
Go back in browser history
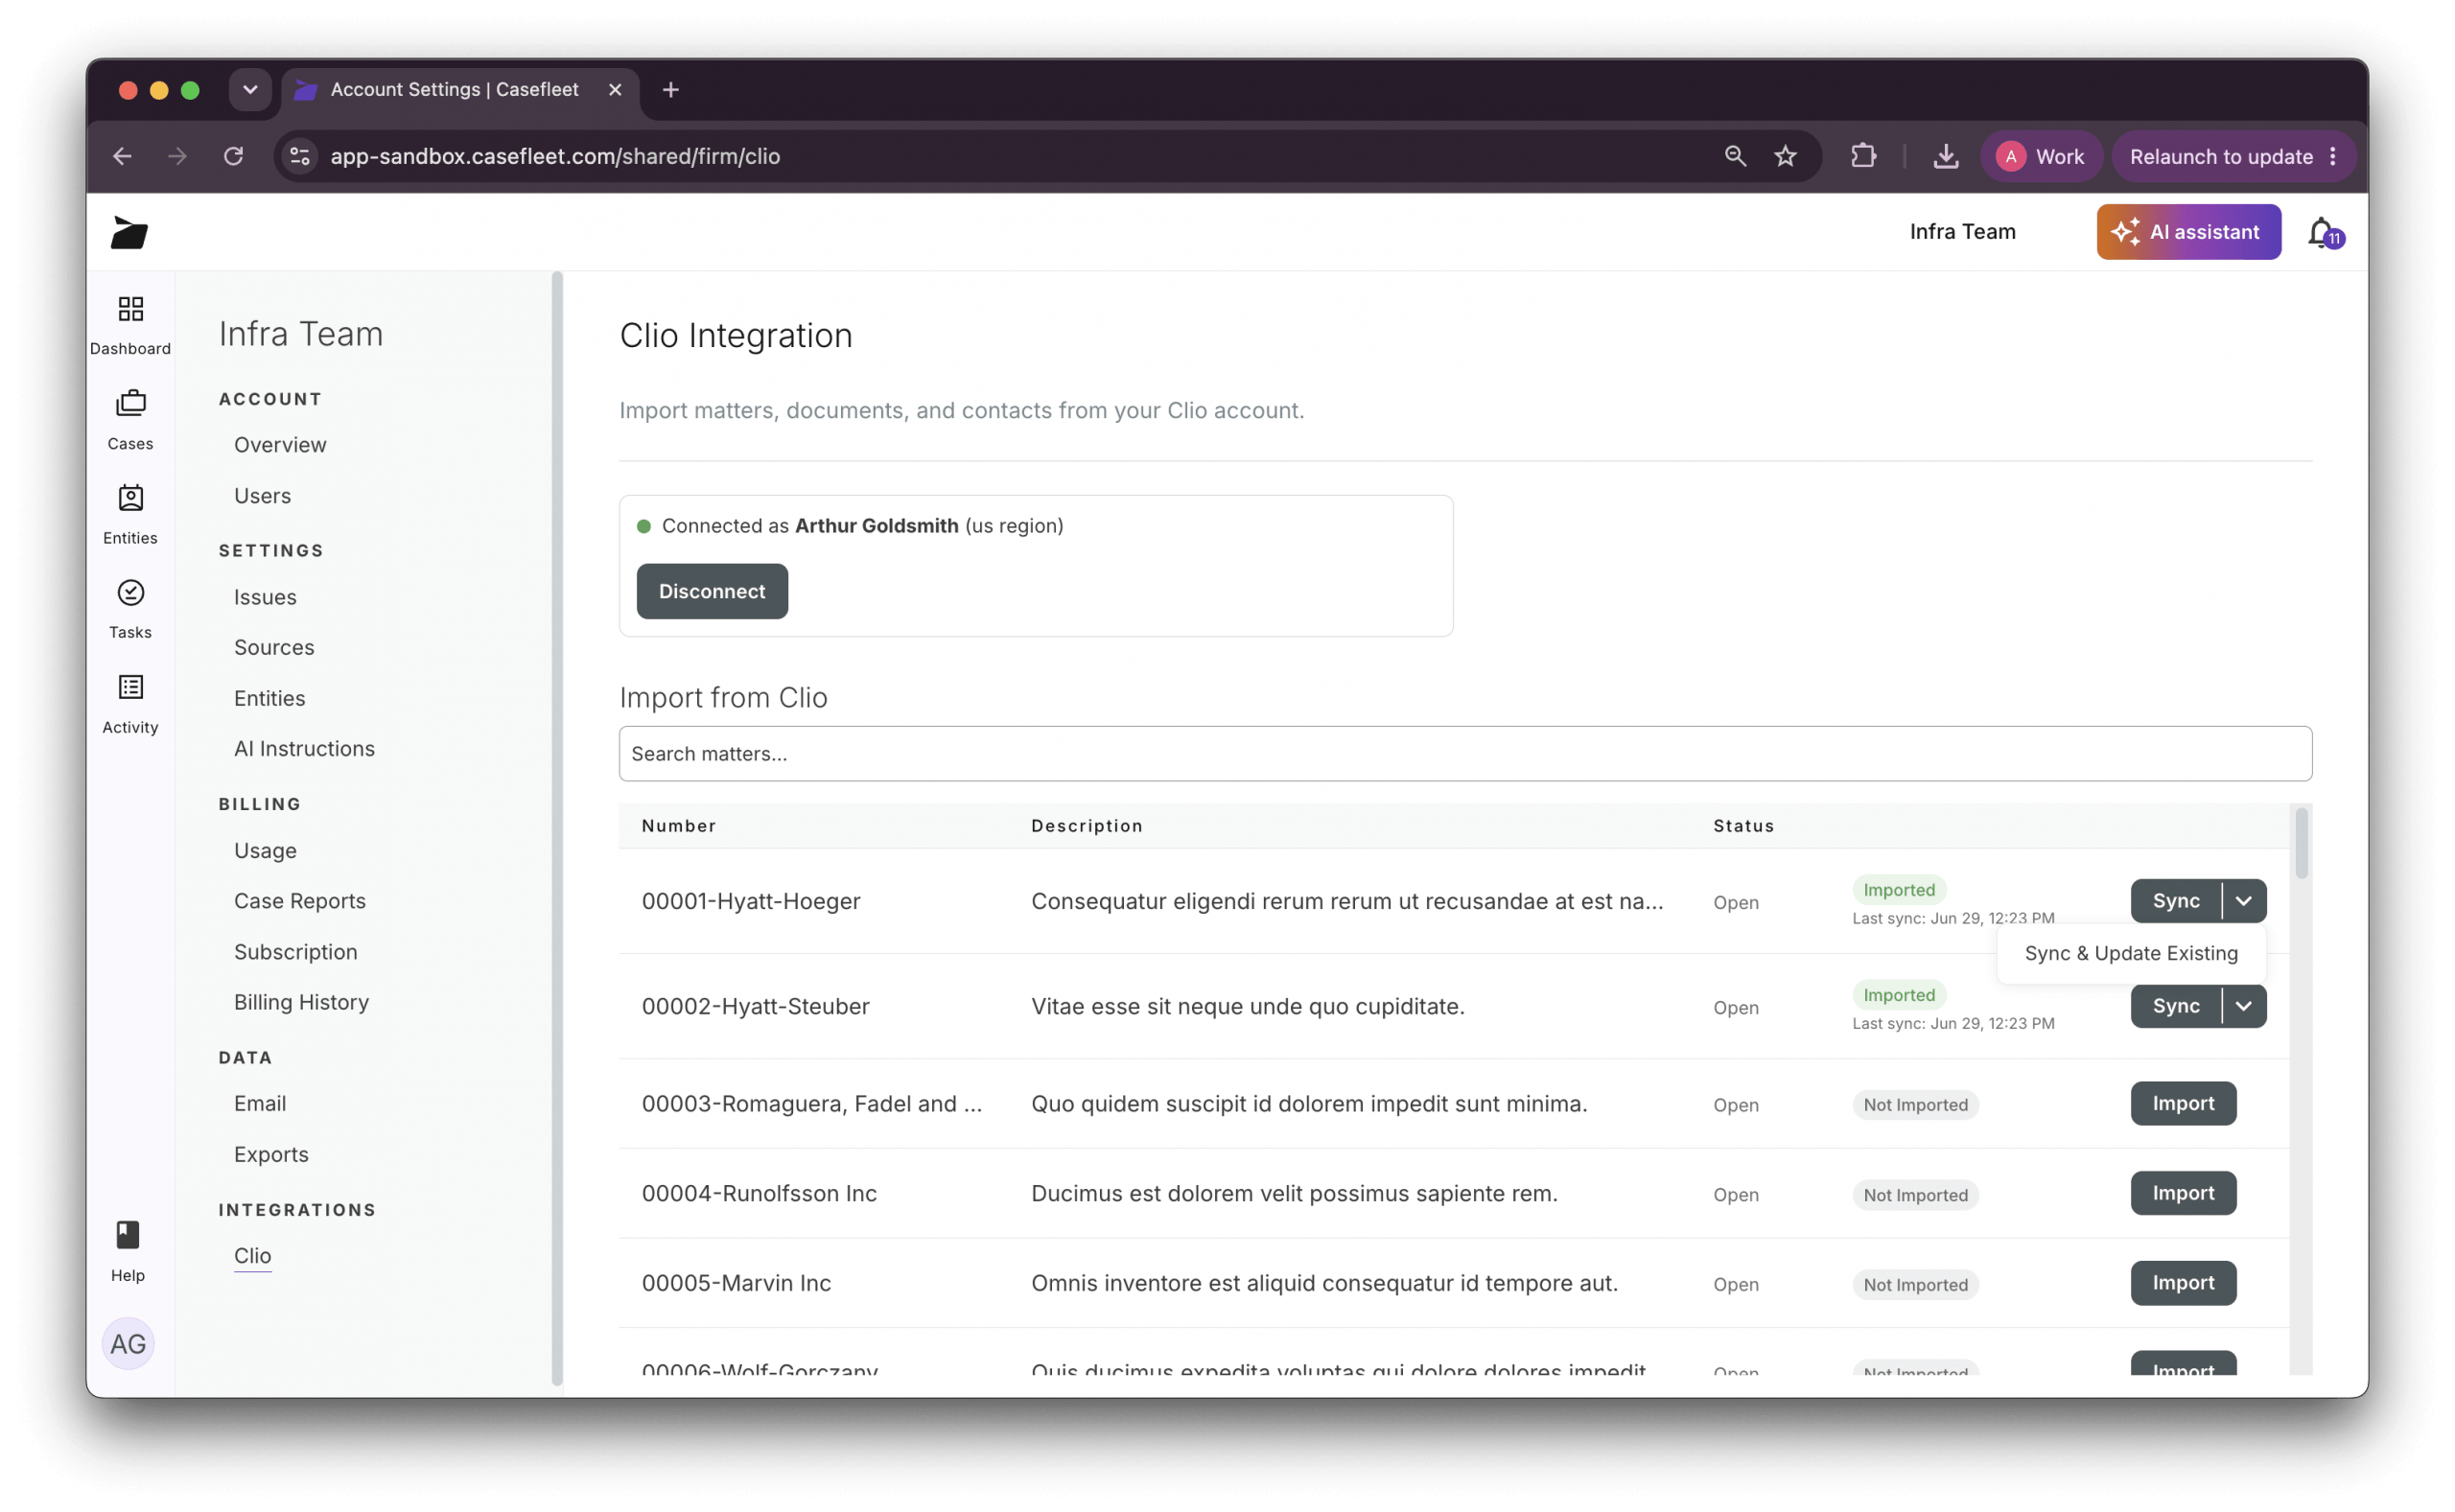coord(122,156)
